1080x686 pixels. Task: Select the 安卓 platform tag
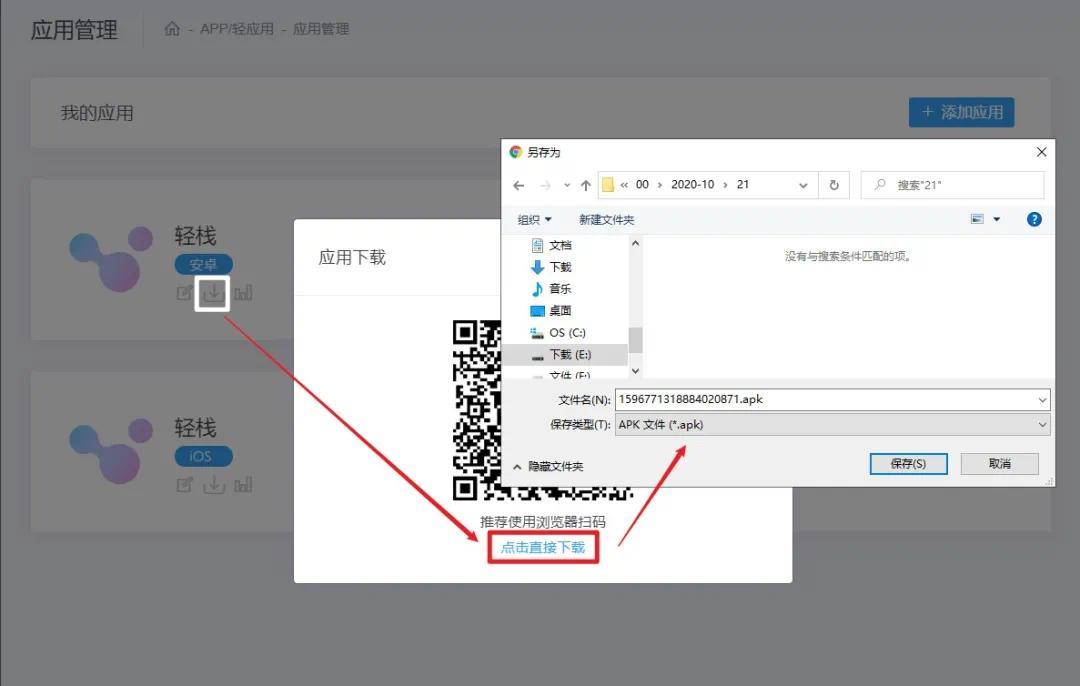click(x=203, y=264)
